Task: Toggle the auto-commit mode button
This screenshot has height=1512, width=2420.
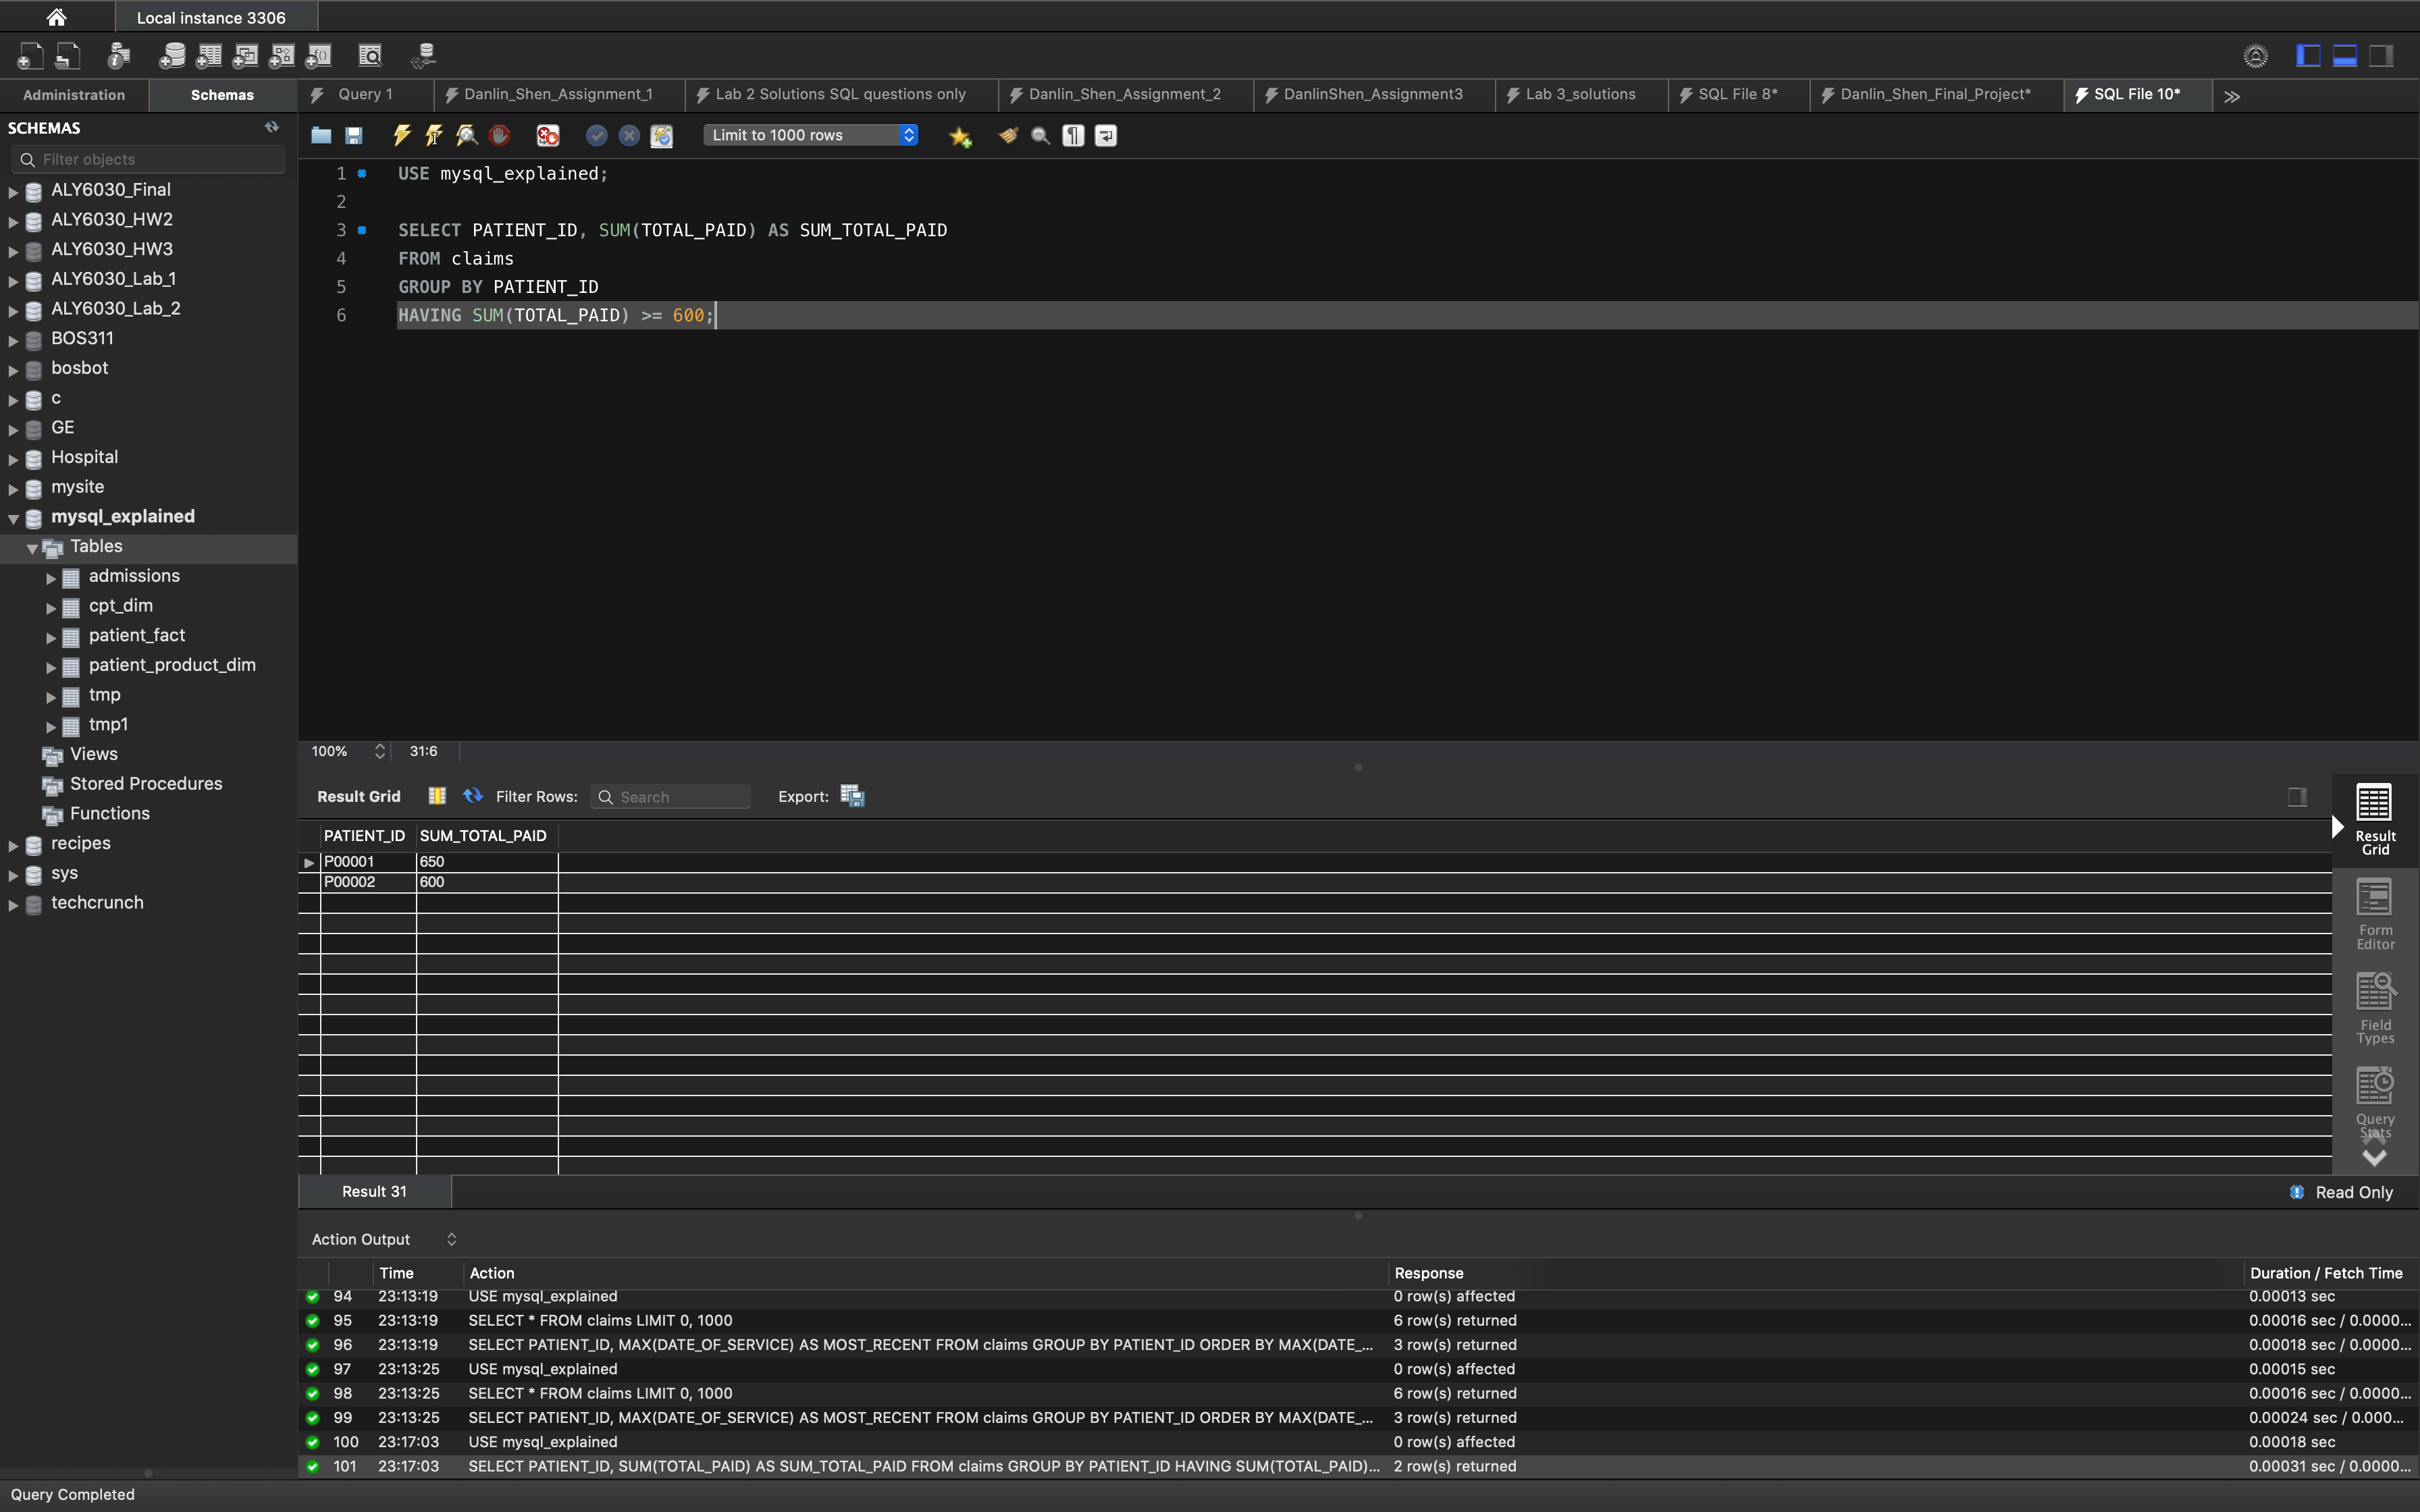Action: click(662, 135)
